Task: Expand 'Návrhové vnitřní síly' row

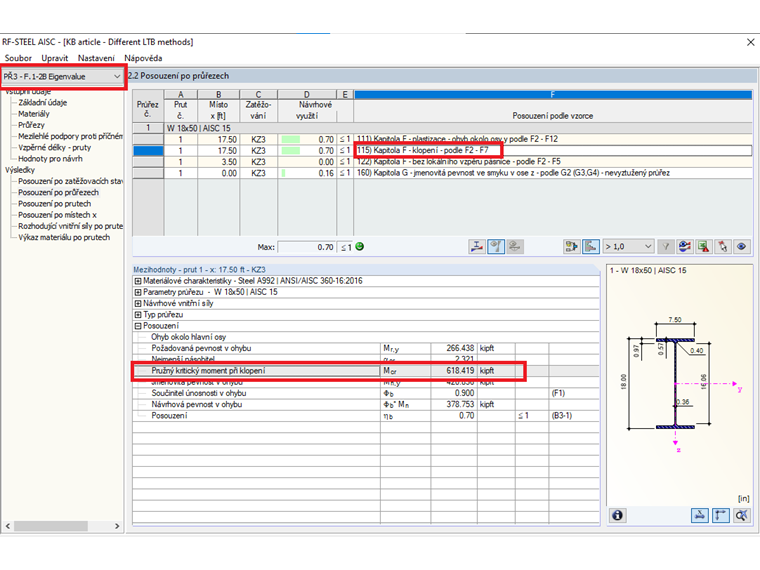Action: (x=138, y=303)
